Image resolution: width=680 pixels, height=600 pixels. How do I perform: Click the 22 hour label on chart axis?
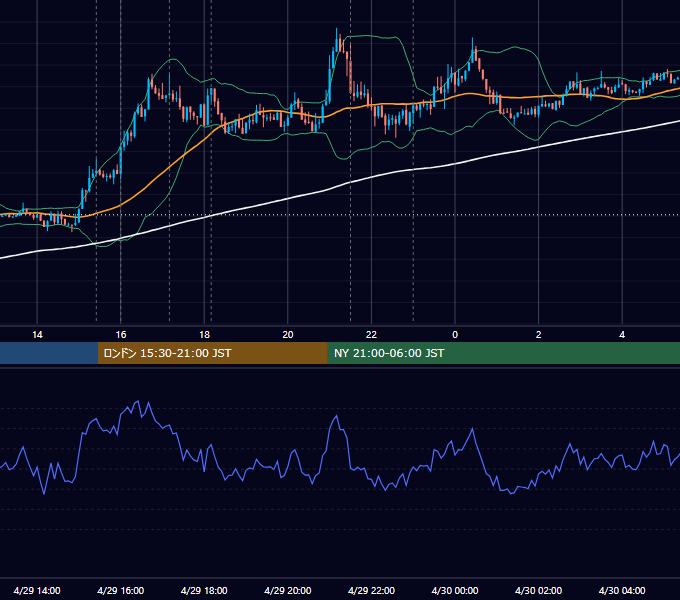[371, 335]
